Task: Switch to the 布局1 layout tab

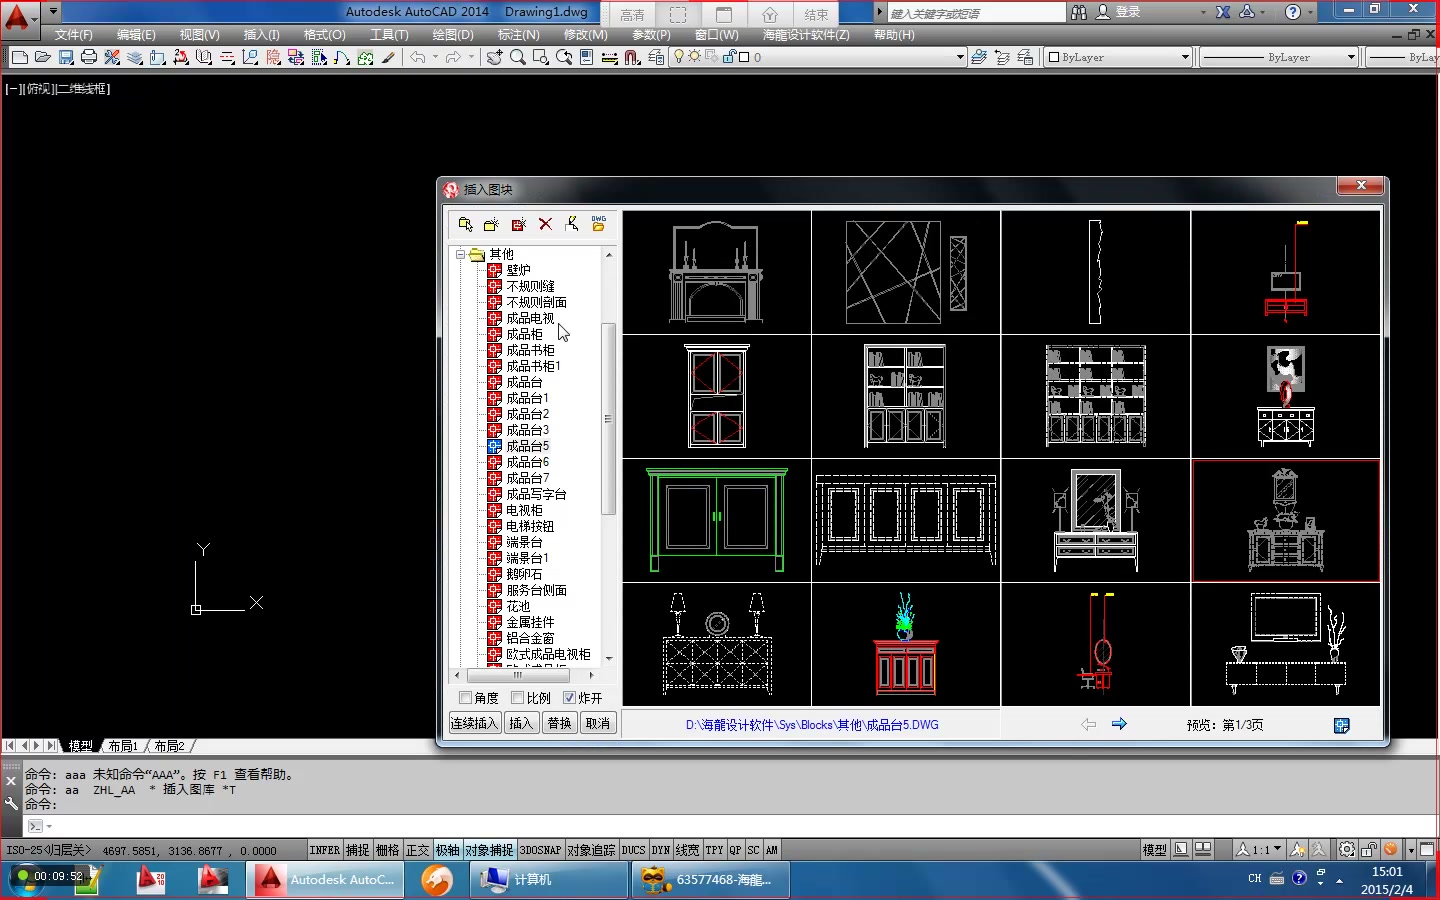Action: point(123,746)
